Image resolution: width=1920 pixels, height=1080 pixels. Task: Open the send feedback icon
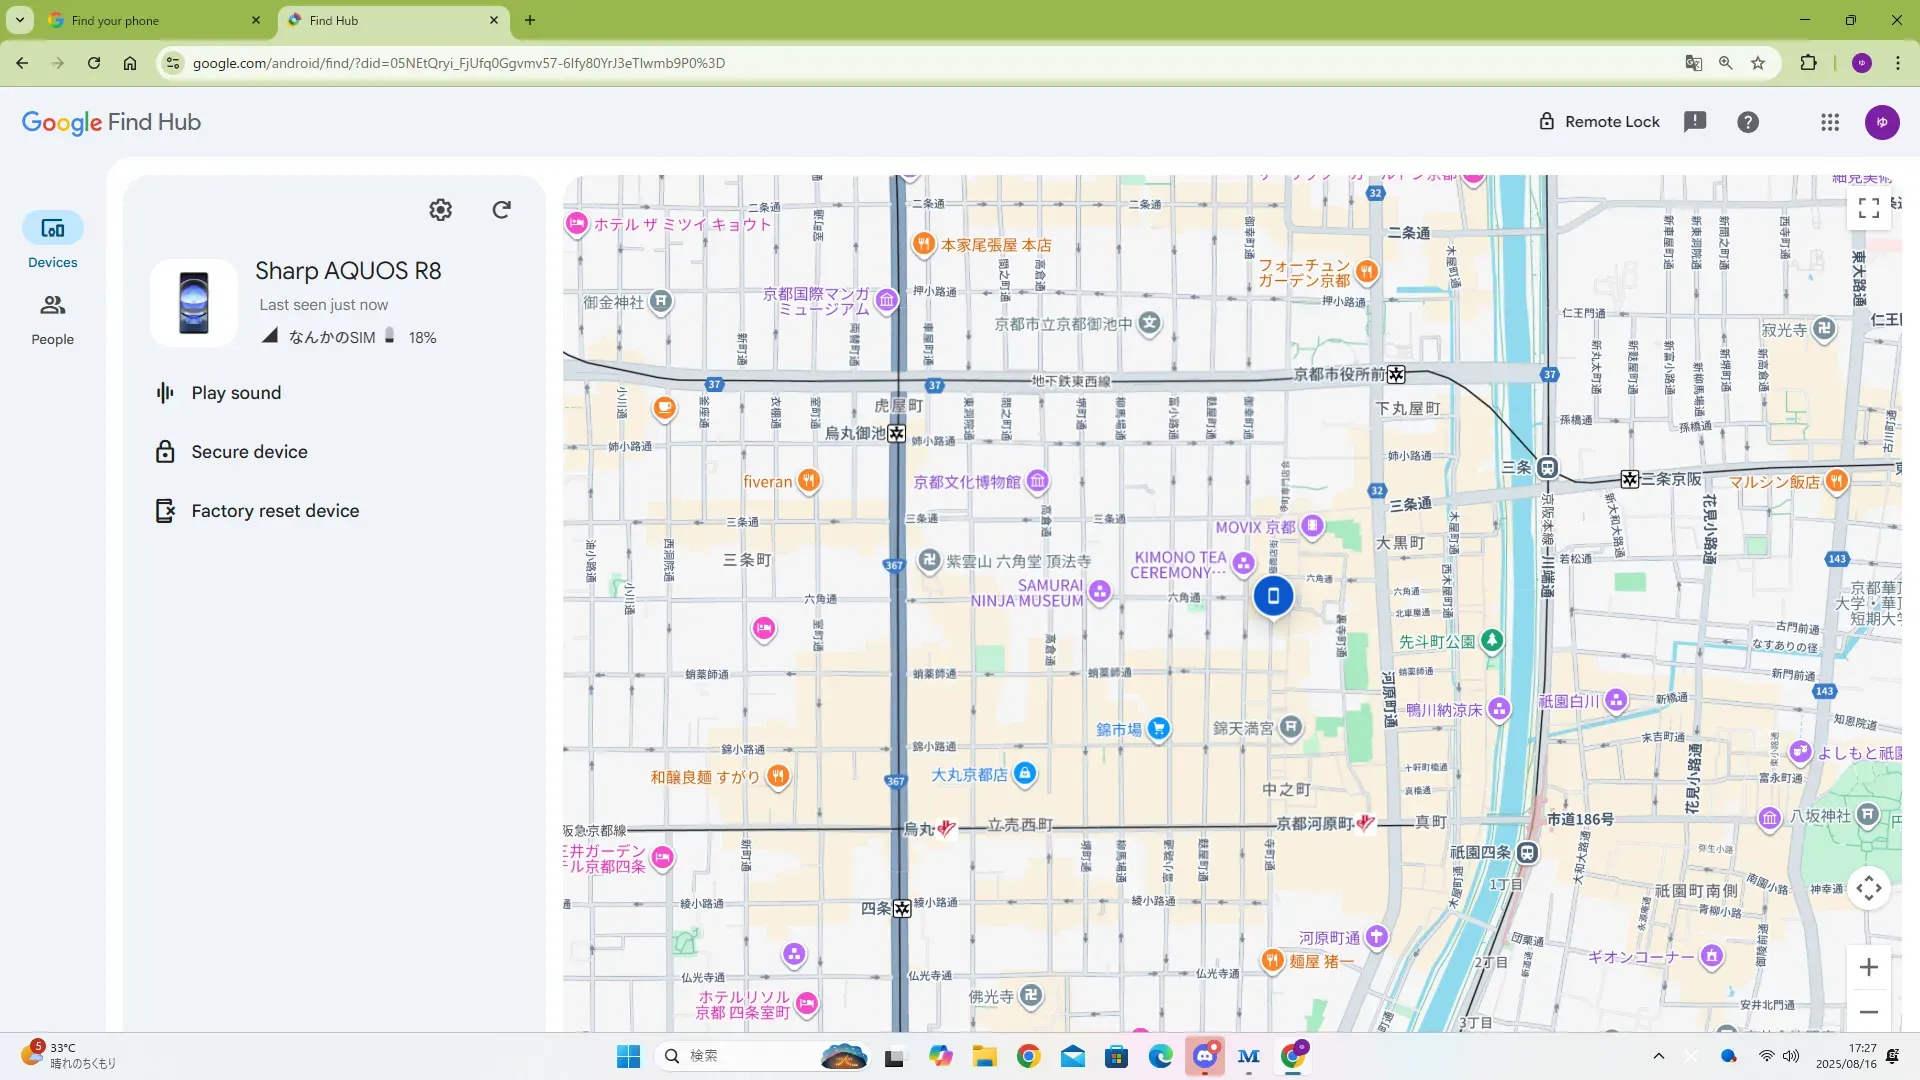(x=1695, y=122)
